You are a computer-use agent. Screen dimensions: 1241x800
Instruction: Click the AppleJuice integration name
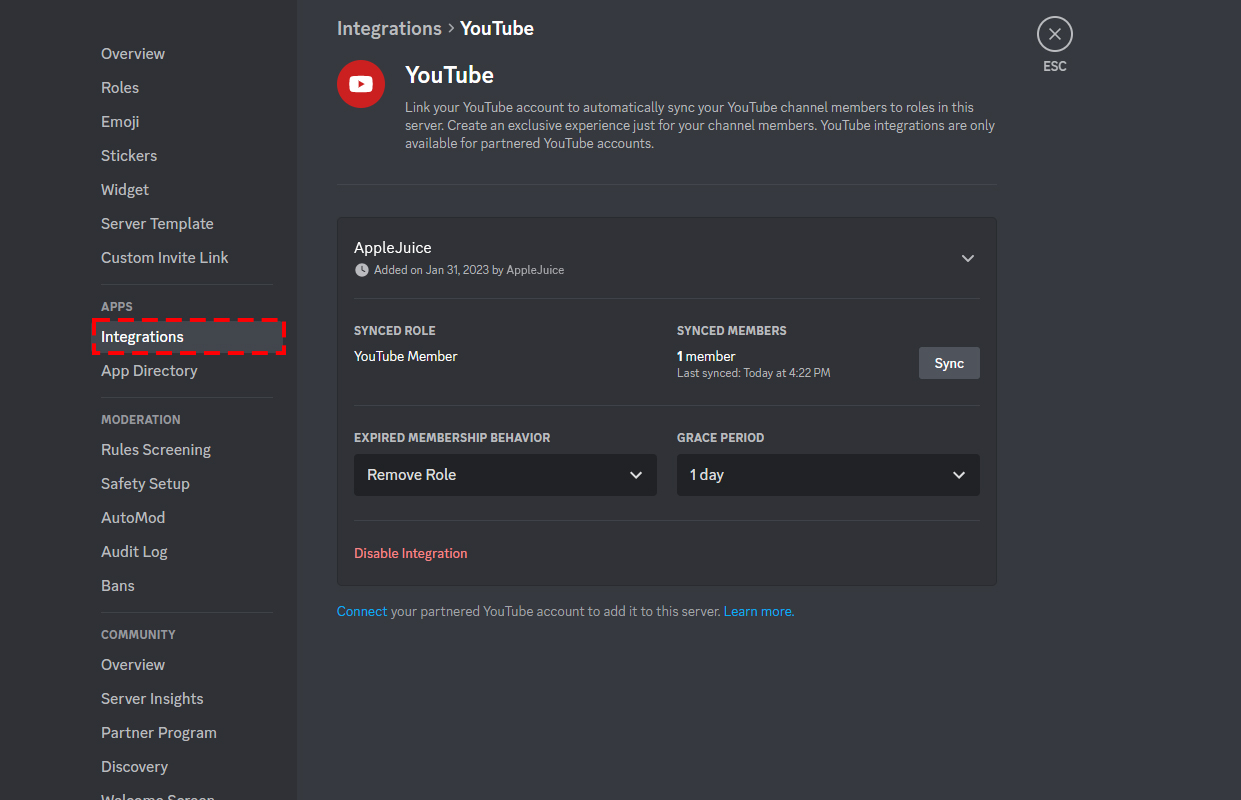393,248
